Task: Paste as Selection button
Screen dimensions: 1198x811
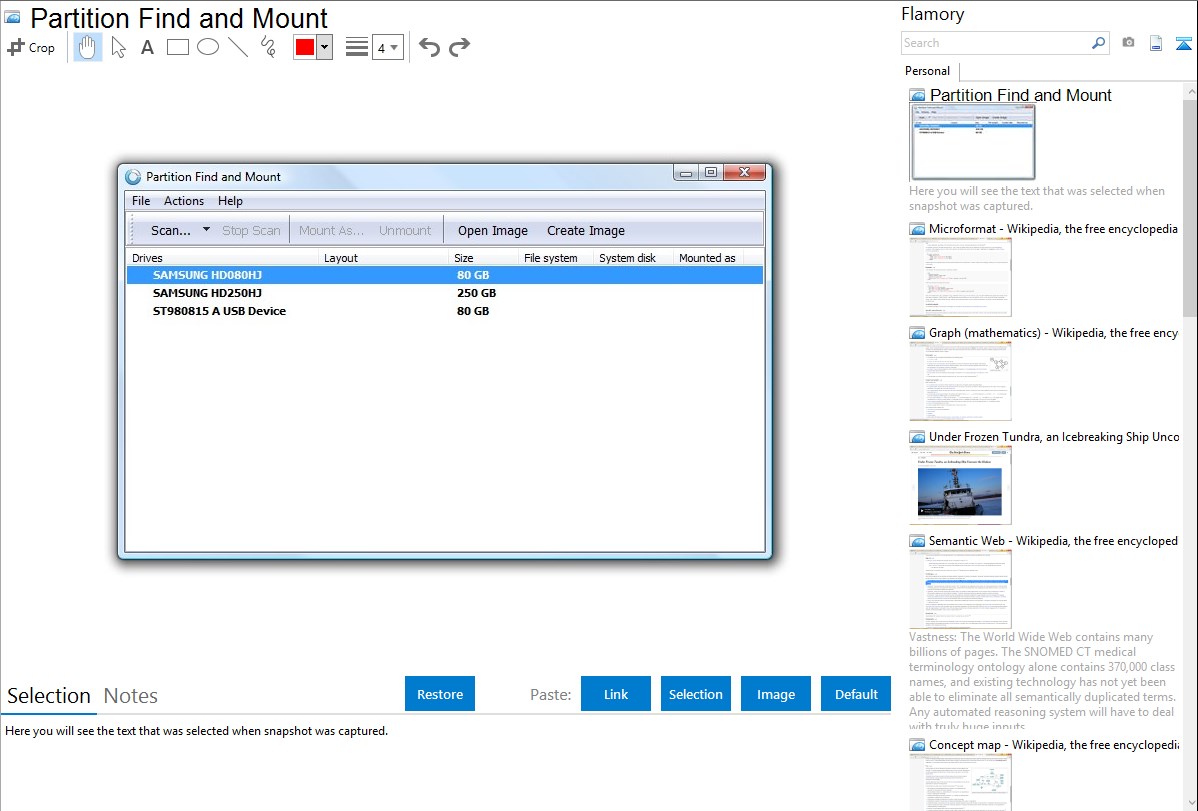Action: click(x=695, y=693)
